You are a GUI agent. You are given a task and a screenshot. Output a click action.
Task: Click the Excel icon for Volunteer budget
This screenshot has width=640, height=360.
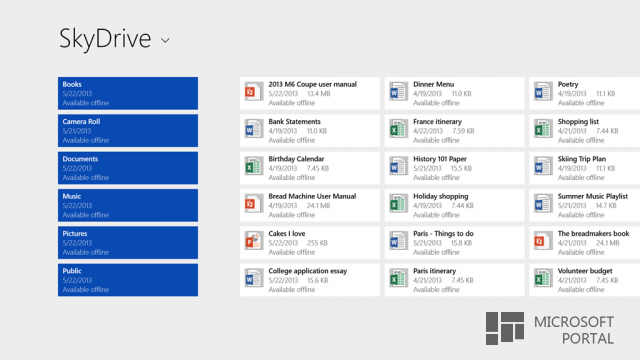543,278
